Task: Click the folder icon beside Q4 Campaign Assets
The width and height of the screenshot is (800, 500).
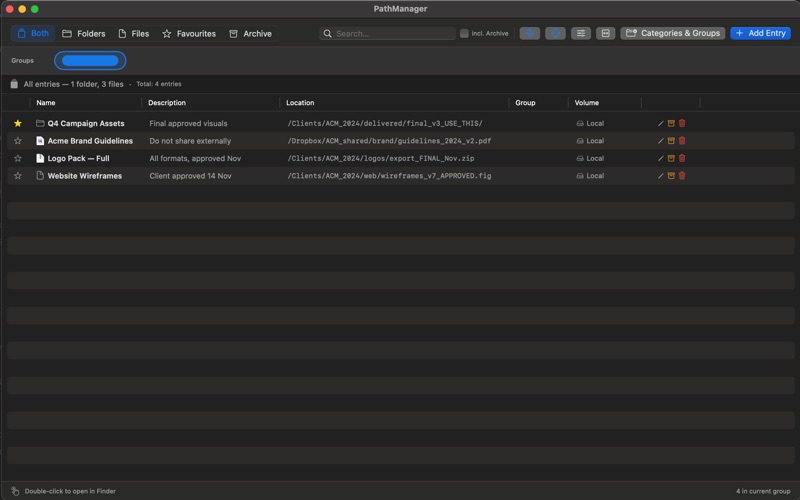Action: coord(40,123)
